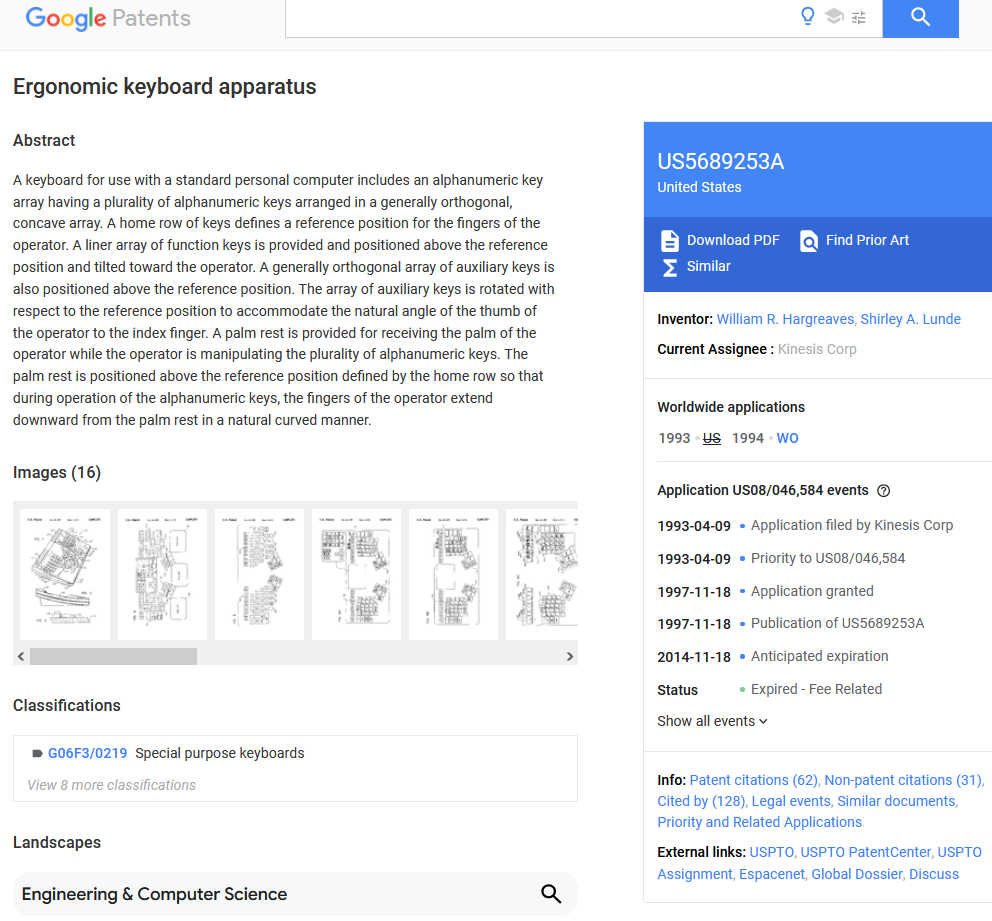The image size is (992, 921).
Task: Expand Show all events
Action: coord(712,721)
